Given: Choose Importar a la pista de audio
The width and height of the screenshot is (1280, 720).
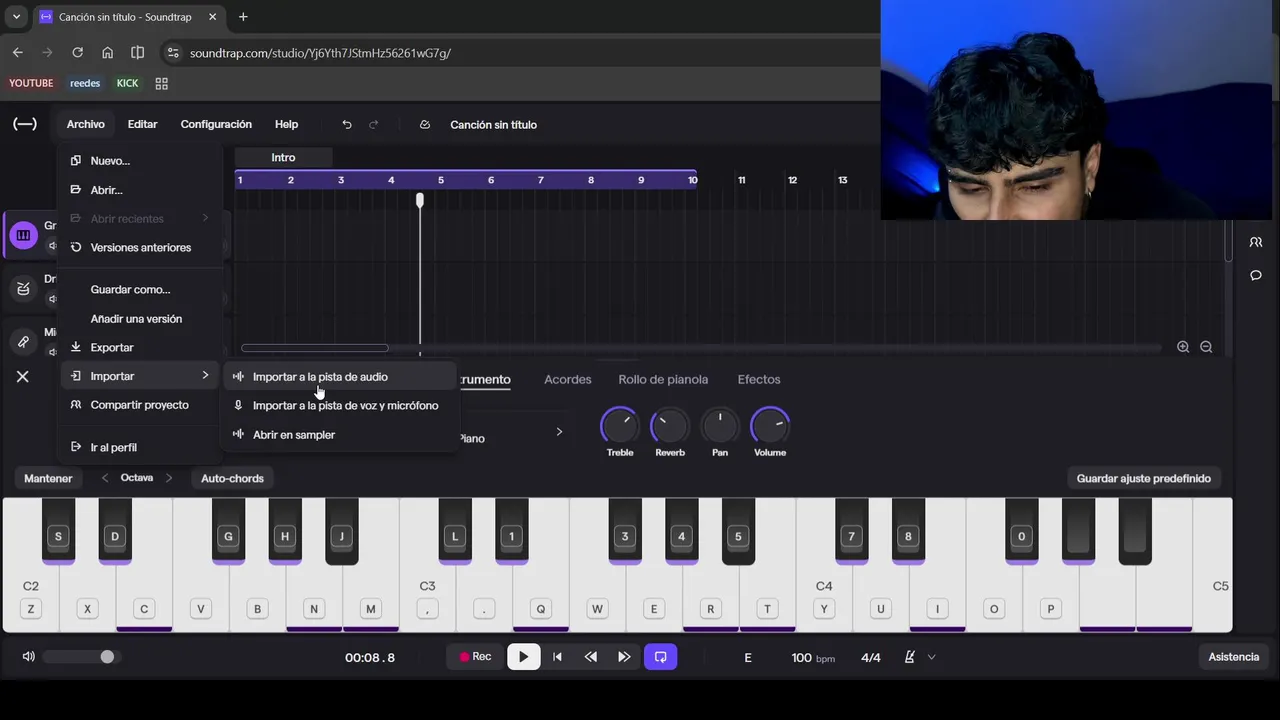Looking at the screenshot, I should click(338, 377).
